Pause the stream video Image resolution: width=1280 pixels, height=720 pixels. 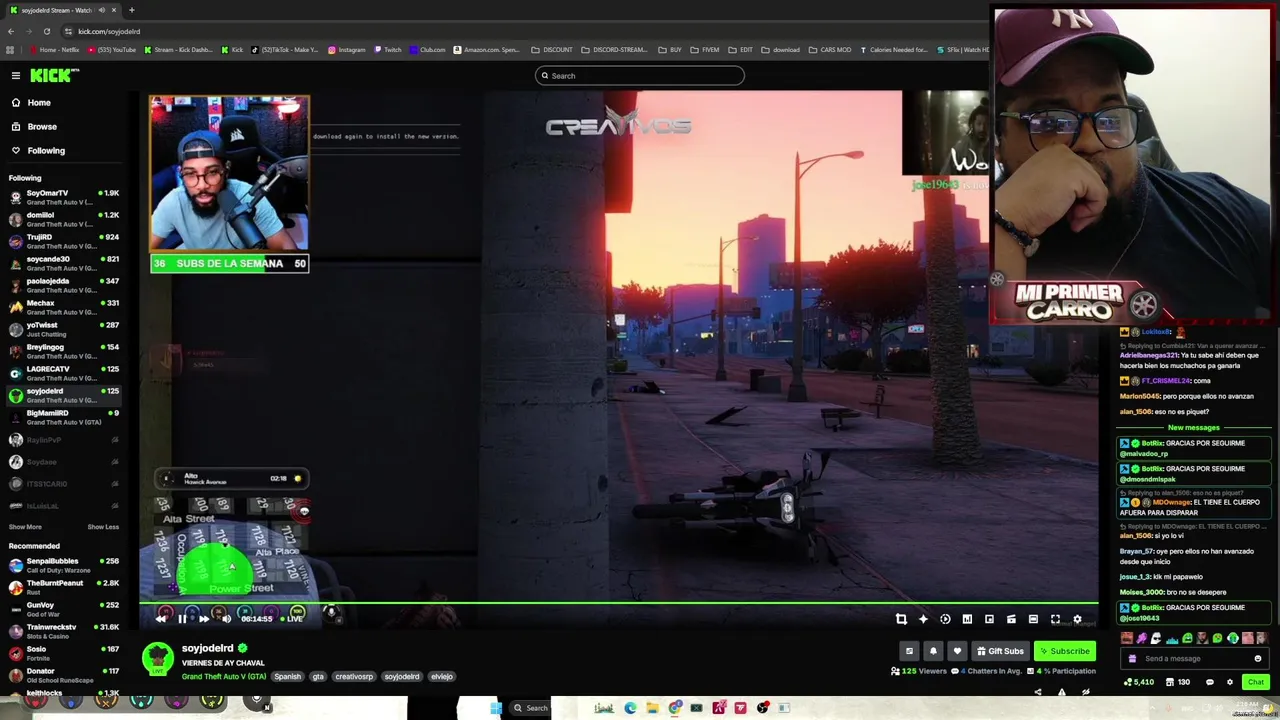tap(182, 619)
